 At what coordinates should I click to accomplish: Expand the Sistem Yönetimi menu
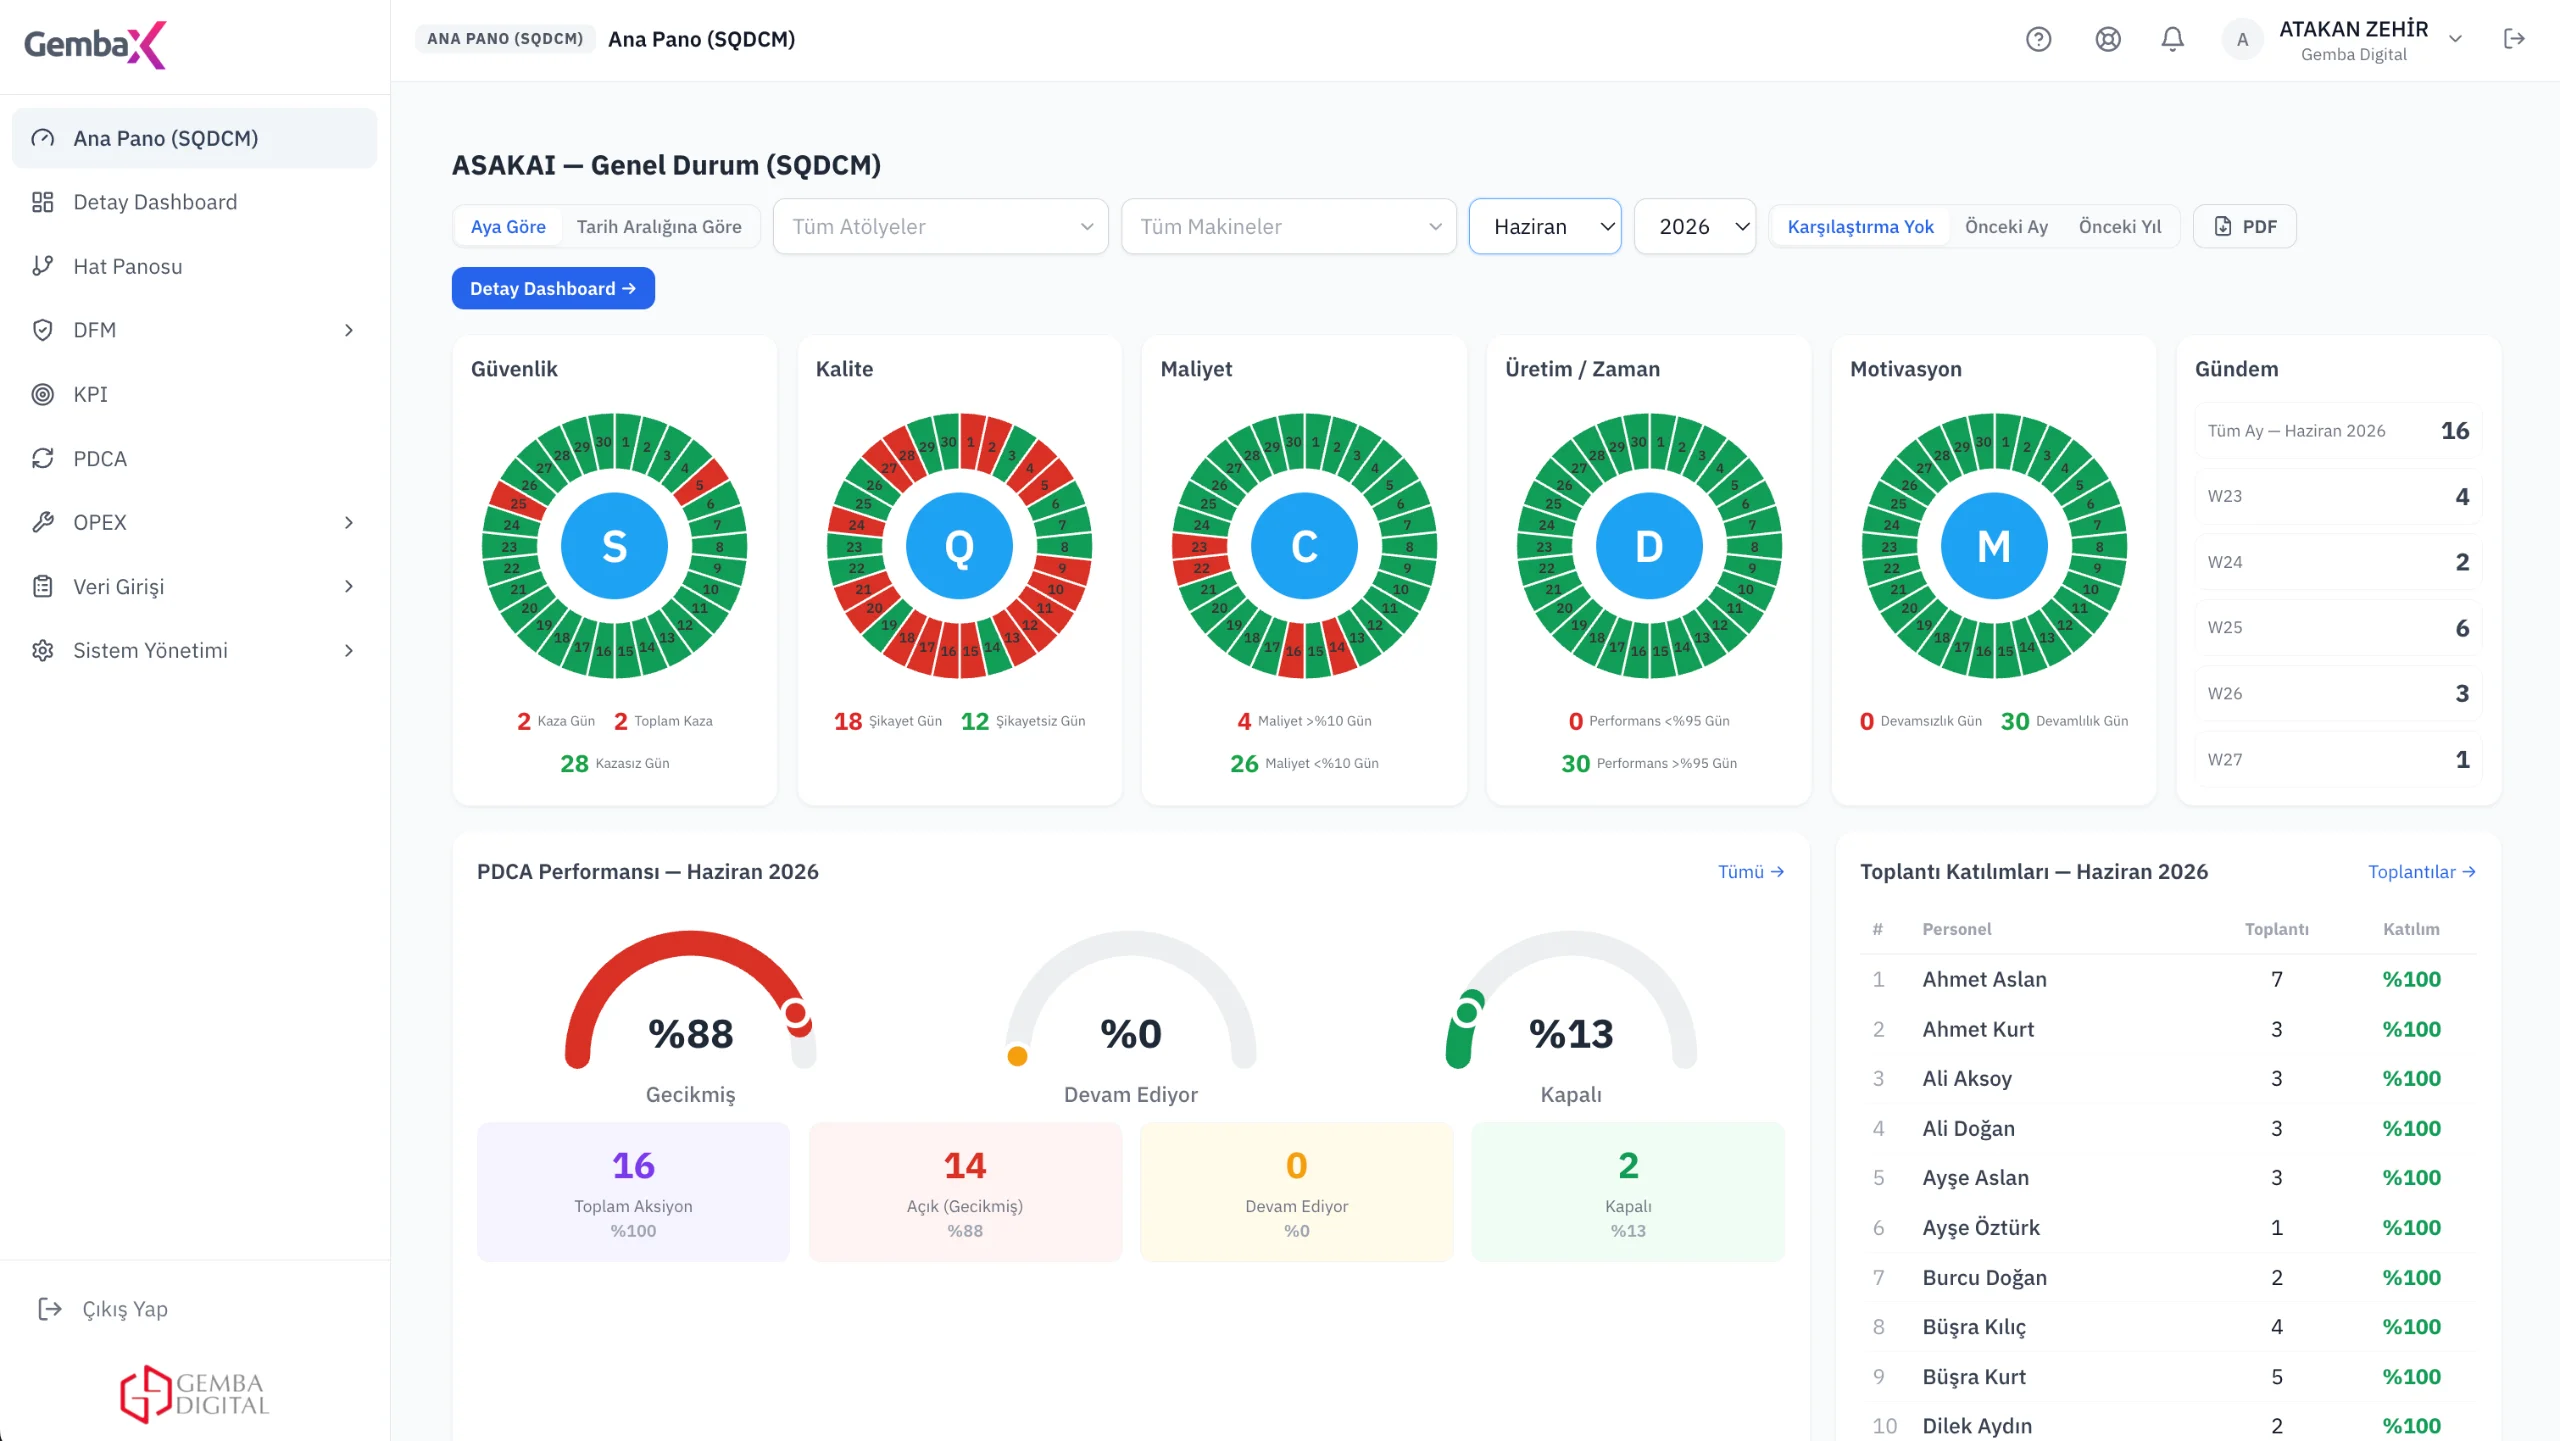(194, 650)
